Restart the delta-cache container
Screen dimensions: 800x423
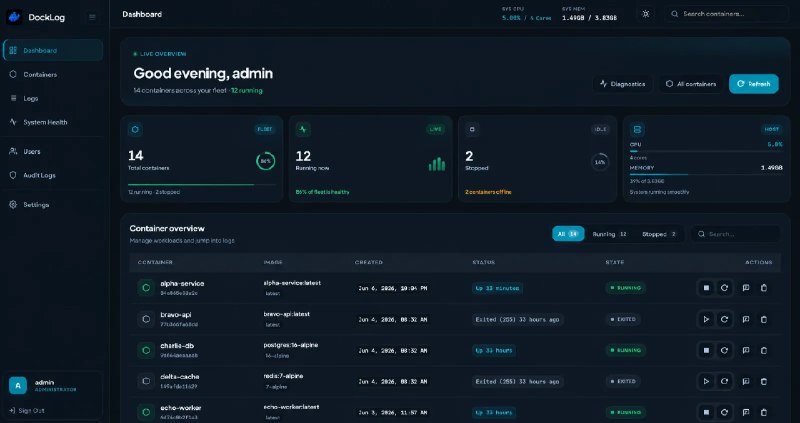(724, 381)
